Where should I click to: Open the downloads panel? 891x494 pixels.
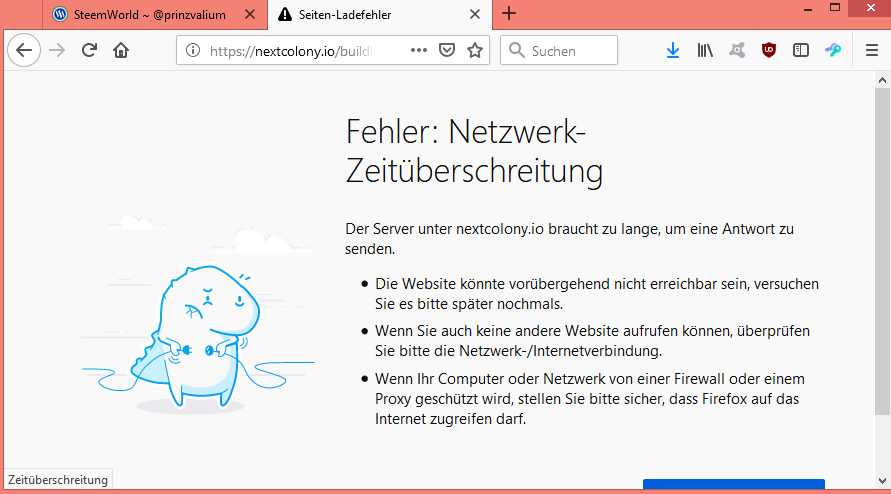673,50
